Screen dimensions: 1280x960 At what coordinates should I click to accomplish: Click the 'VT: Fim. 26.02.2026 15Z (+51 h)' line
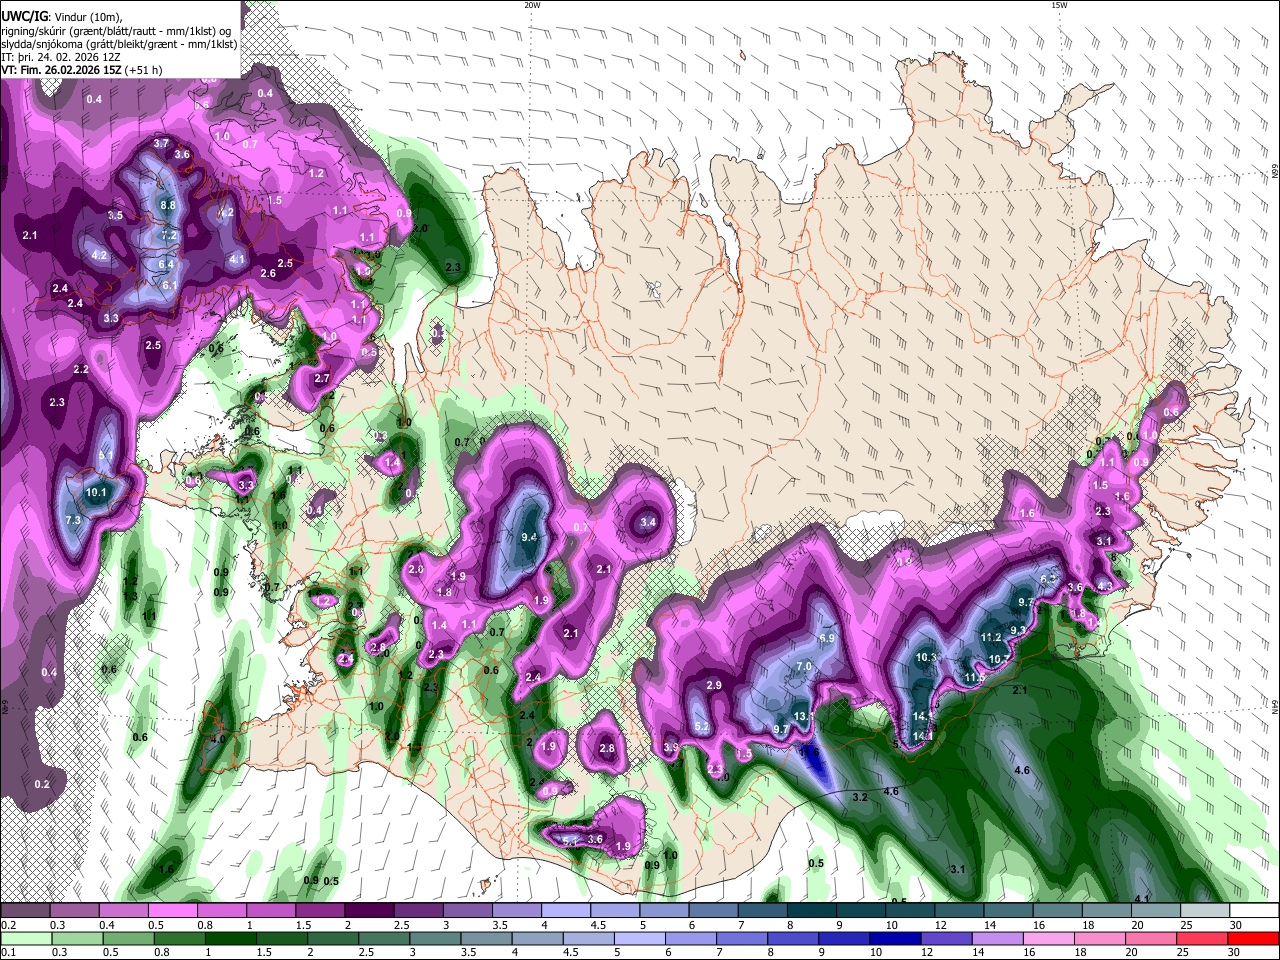click(82, 70)
